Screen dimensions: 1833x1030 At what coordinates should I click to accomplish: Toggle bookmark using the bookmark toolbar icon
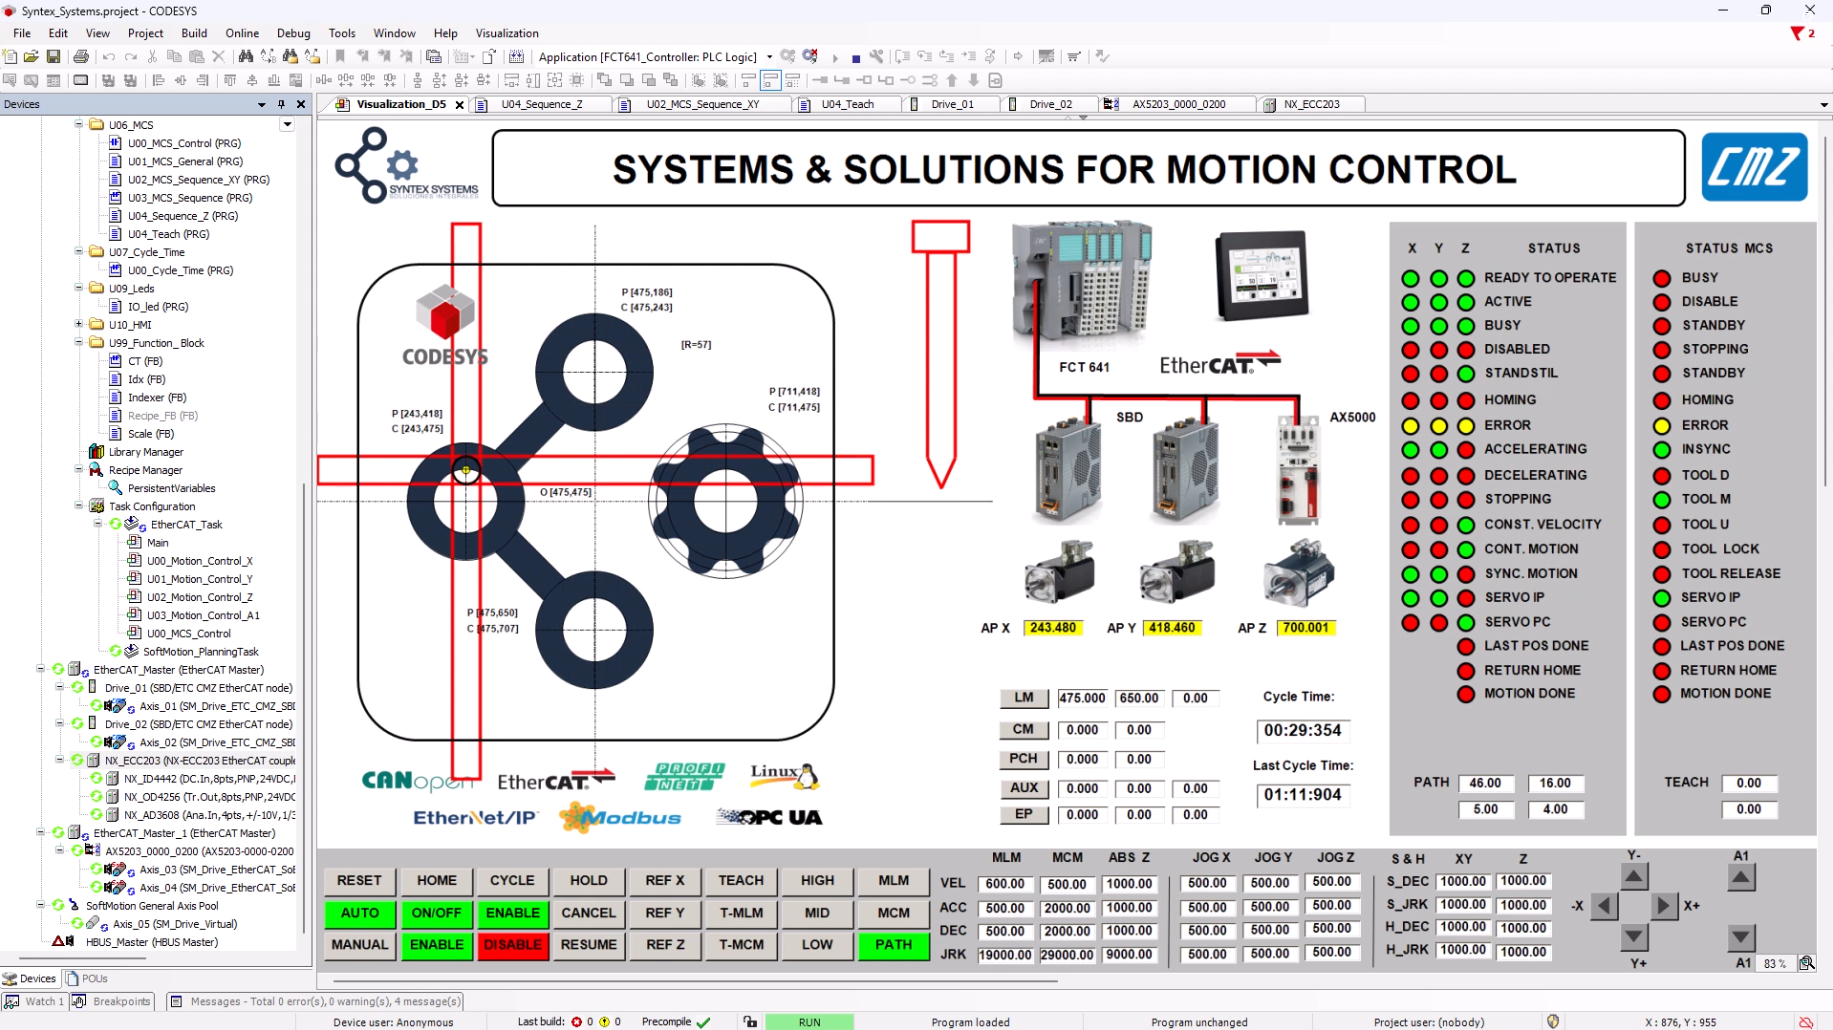coord(340,57)
